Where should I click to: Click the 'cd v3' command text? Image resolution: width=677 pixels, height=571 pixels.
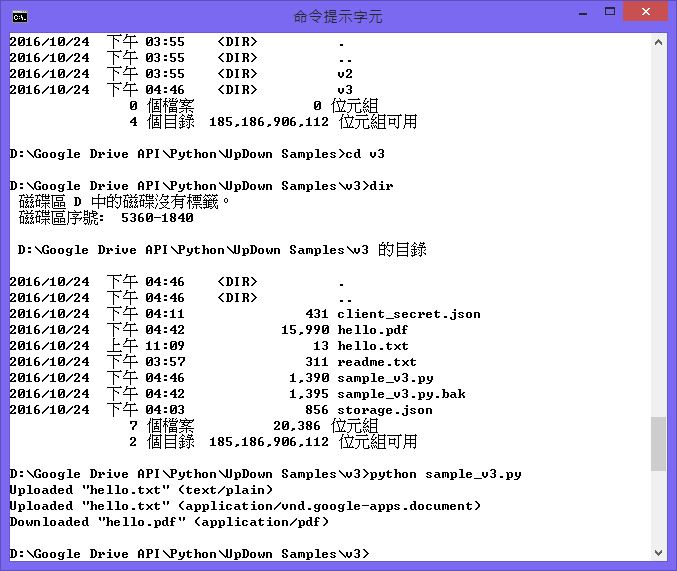point(365,154)
